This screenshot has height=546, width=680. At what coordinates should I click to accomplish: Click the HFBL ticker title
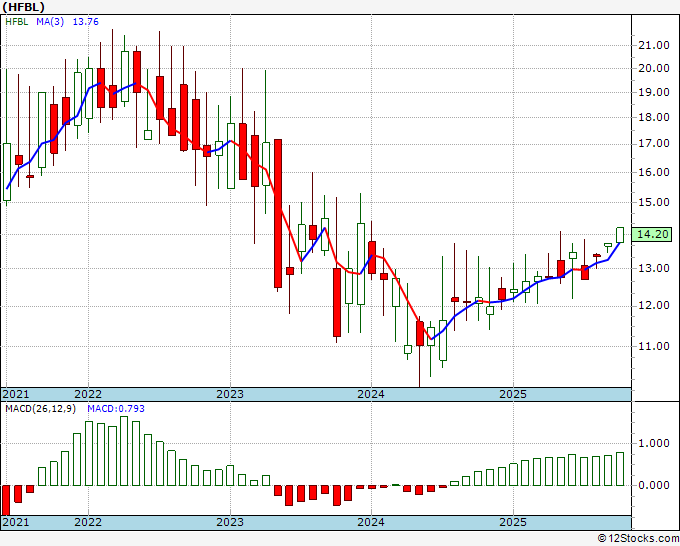(23, 7)
